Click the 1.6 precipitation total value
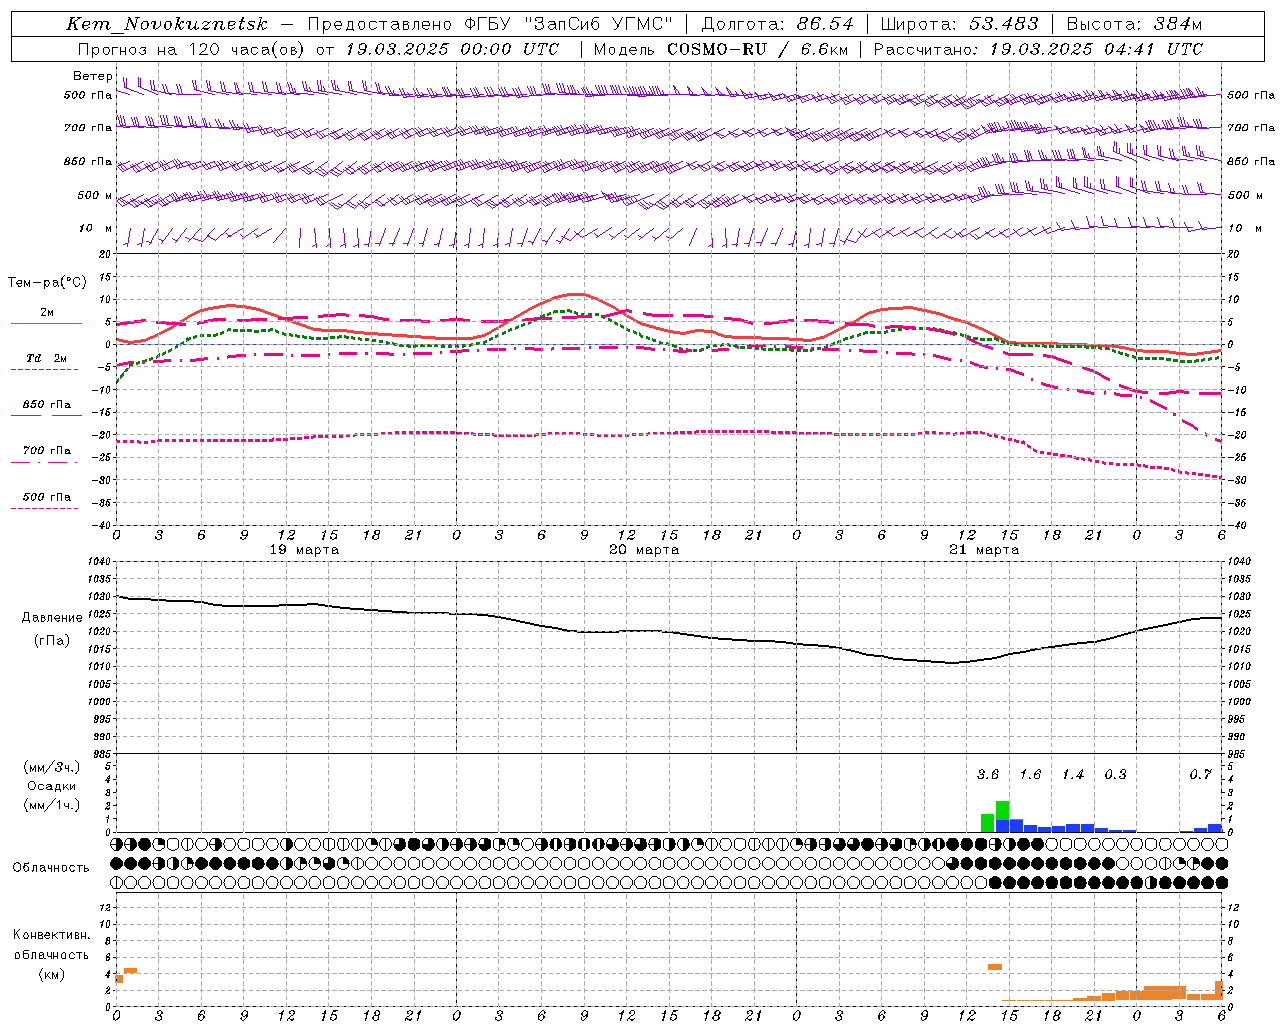 point(1030,774)
